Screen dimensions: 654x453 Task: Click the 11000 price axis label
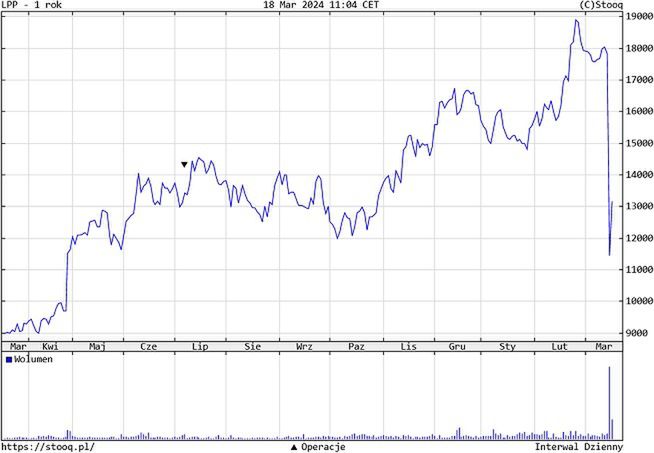pyautogui.click(x=639, y=270)
